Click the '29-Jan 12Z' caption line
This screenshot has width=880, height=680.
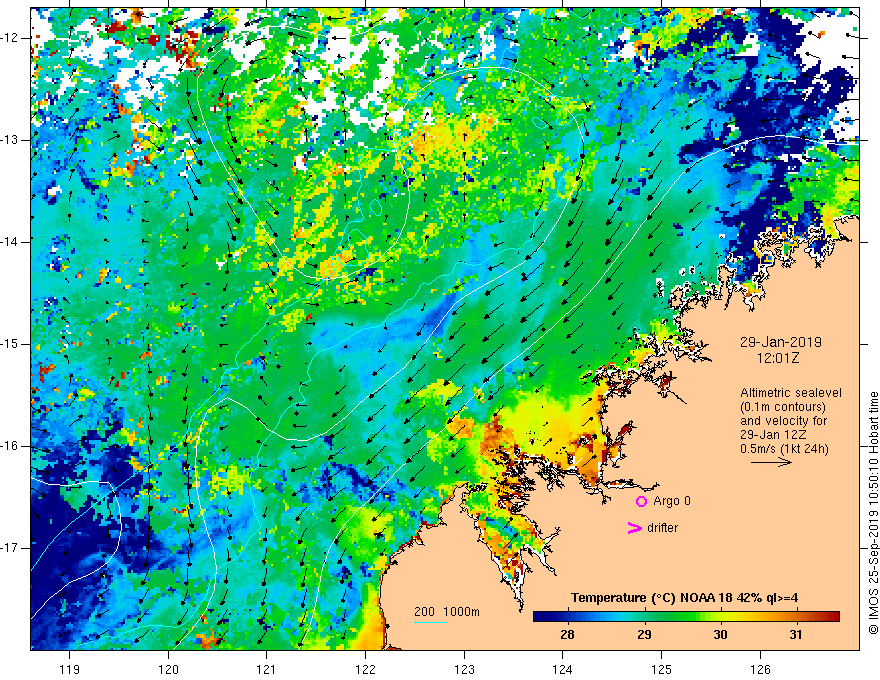(772, 435)
